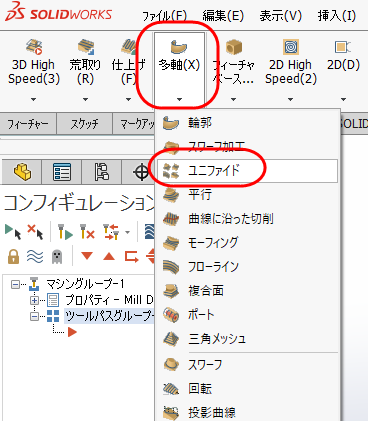Click the blue wavy lines icon

(x=35, y=257)
